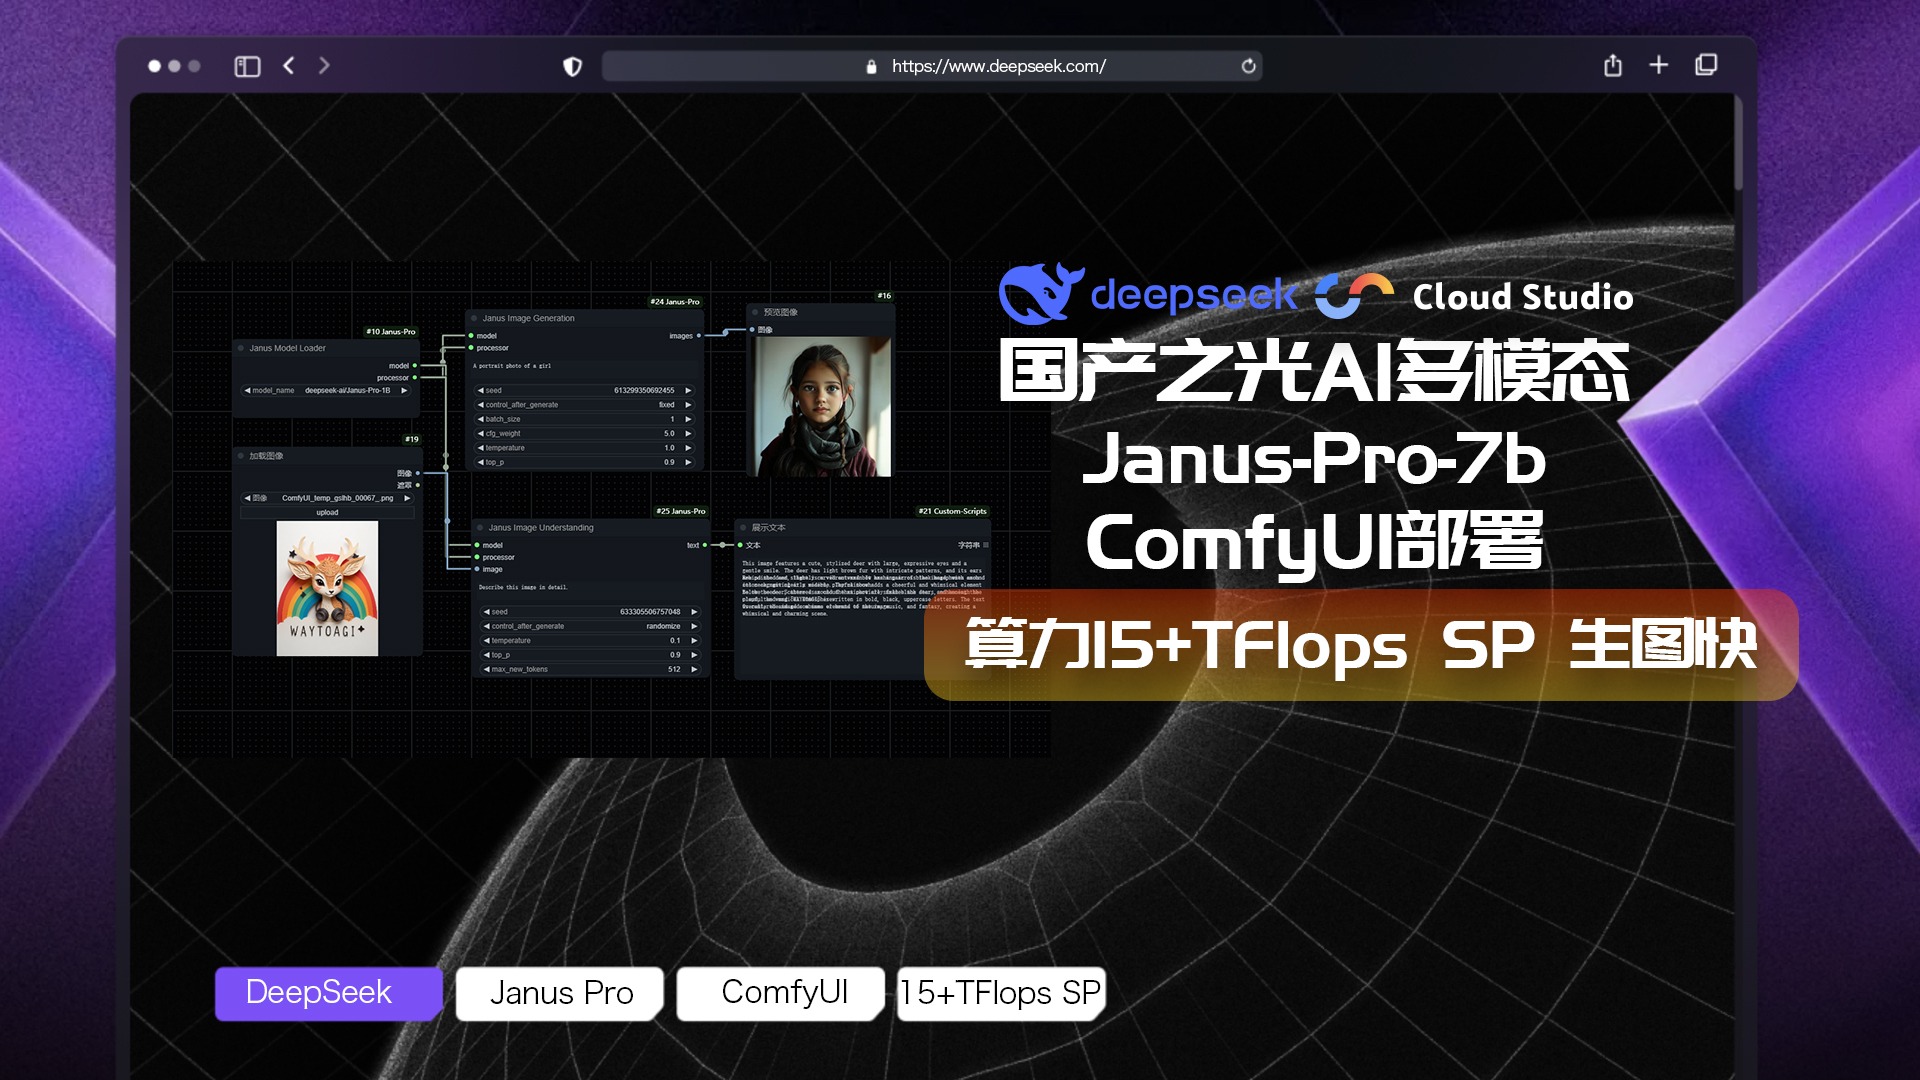
Task: Click the image input port on Image Understanding
Action: [x=477, y=569]
